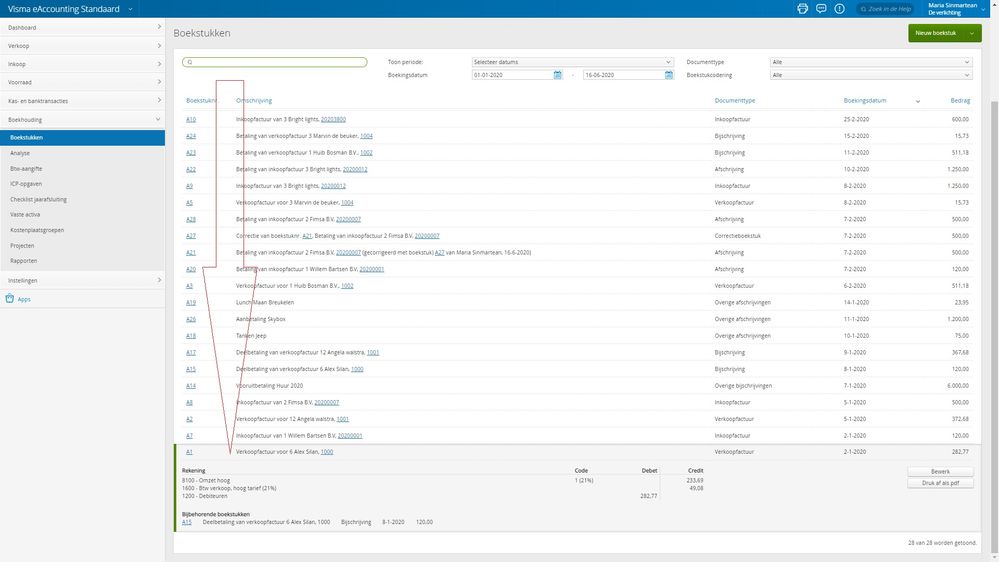This screenshot has width=999, height=562.
Task: Click the boekstukken search input field
Action: click(x=275, y=62)
